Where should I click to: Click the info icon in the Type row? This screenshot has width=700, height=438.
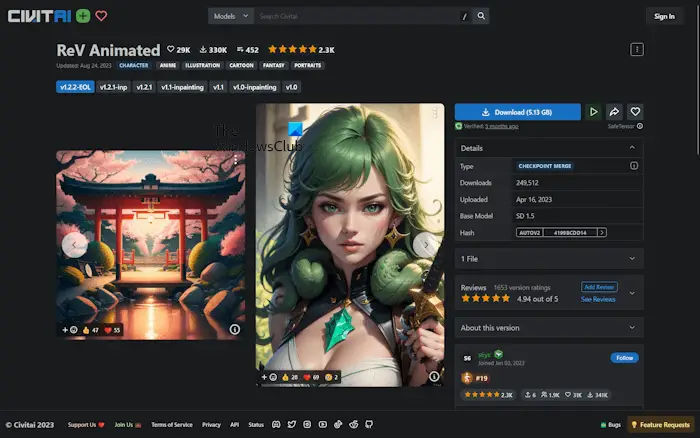[633, 166]
